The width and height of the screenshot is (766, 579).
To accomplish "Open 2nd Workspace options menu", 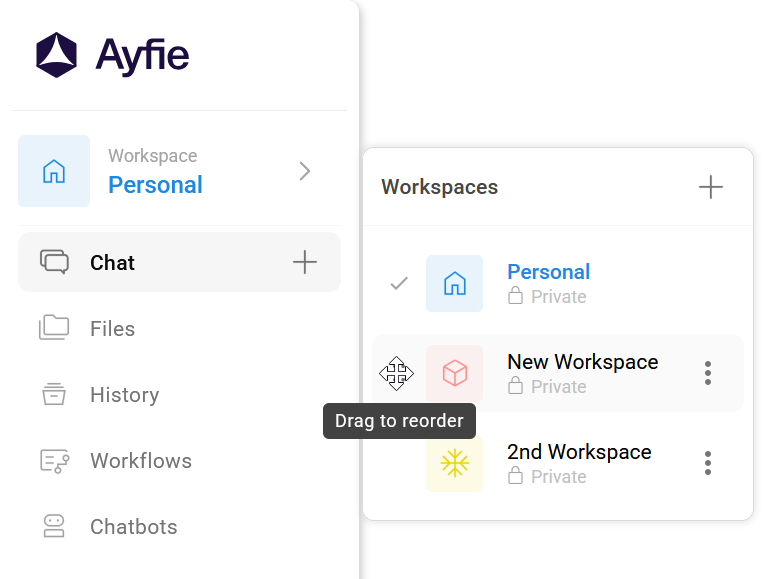I will (x=708, y=463).
